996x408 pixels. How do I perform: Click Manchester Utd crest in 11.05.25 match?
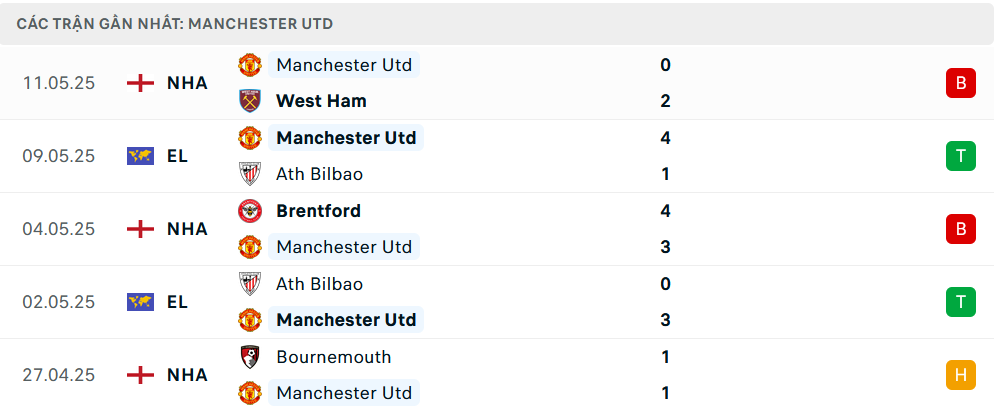tap(250, 65)
